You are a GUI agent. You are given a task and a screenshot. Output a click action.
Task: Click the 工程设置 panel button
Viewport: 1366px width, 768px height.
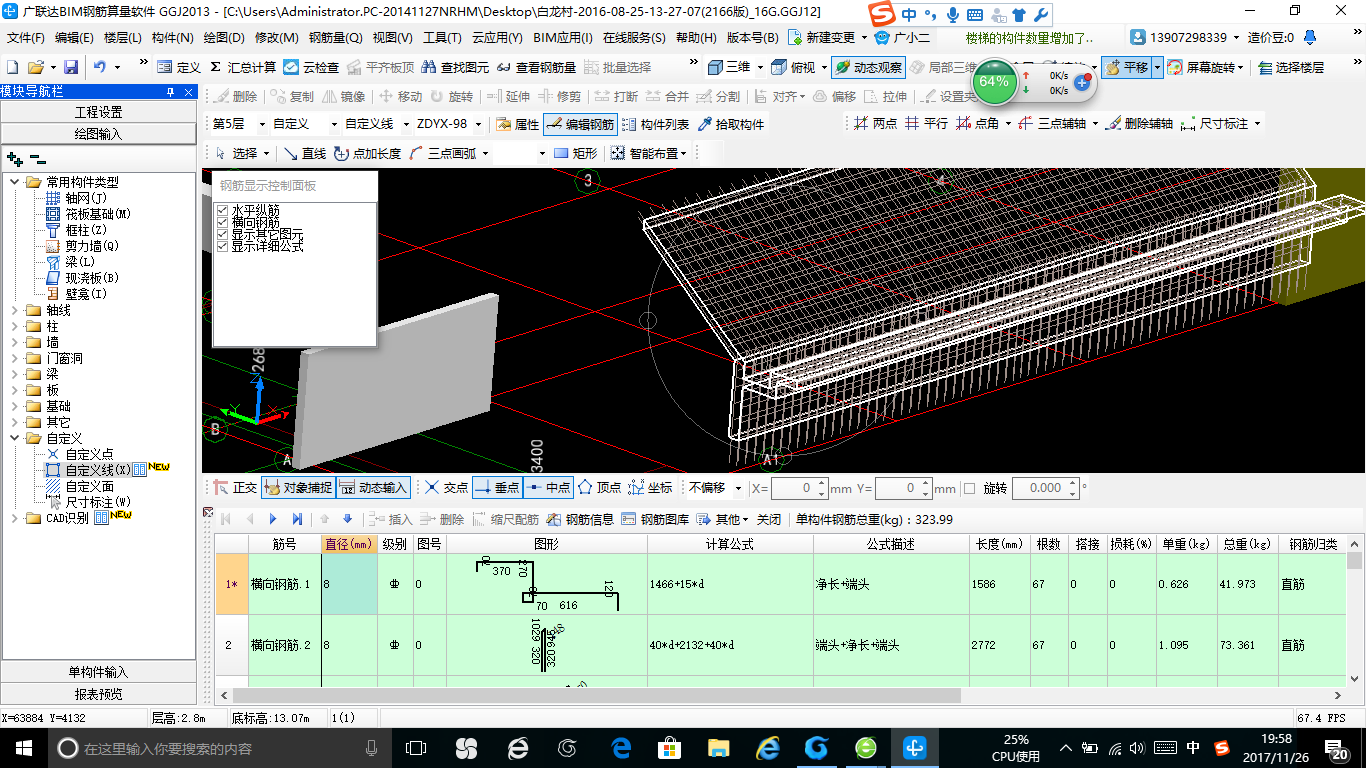(x=98, y=112)
